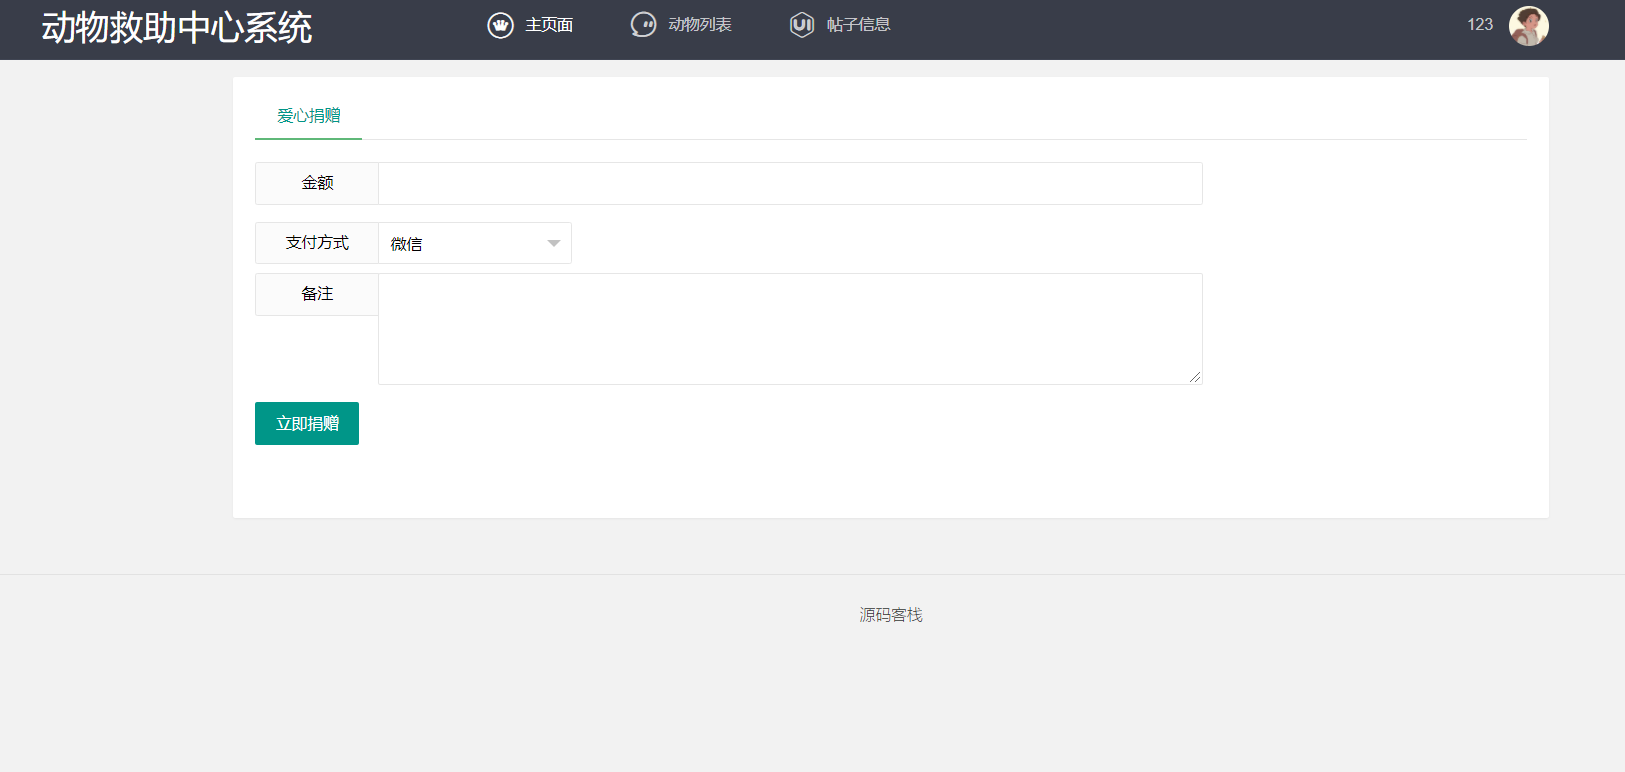Click the 金额 amount input field
Viewport: 1625px width, 772px height.
(790, 183)
